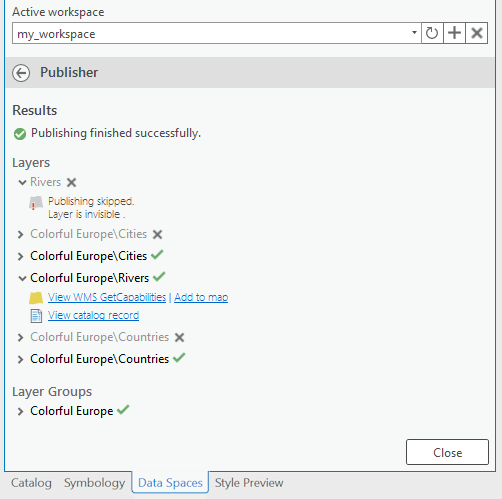The height and width of the screenshot is (499, 502).
Task: Click the Add to map link
Action: pyautogui.click(x=201, y=297)
